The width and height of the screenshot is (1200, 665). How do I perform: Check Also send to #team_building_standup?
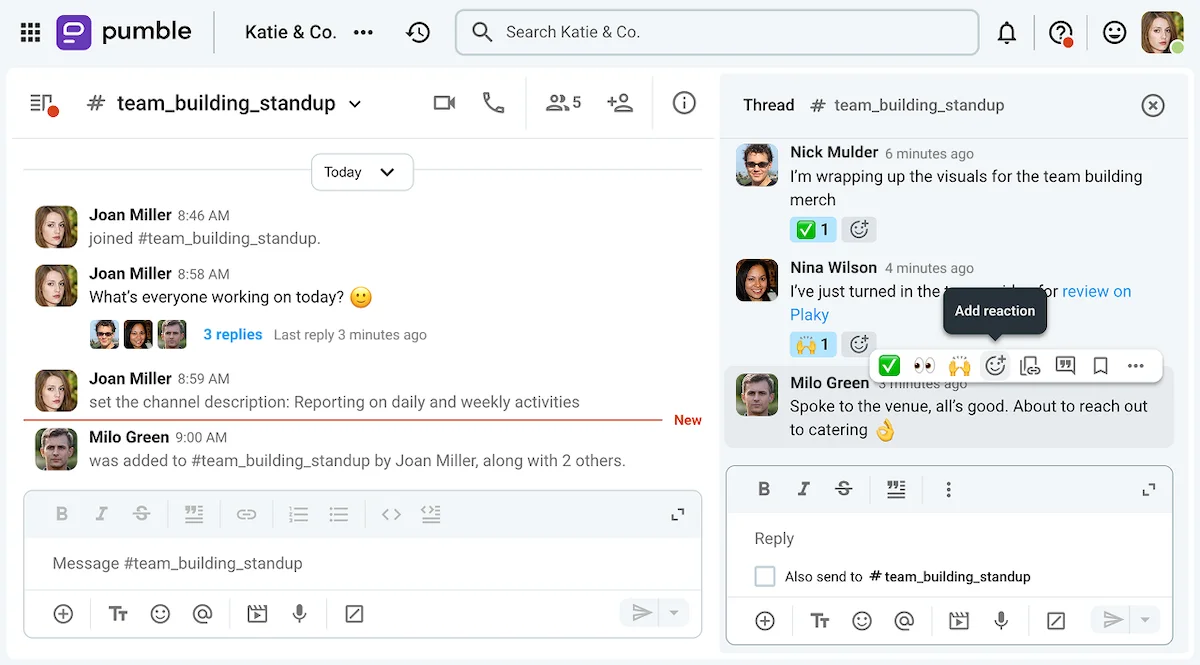coord(765,576)
